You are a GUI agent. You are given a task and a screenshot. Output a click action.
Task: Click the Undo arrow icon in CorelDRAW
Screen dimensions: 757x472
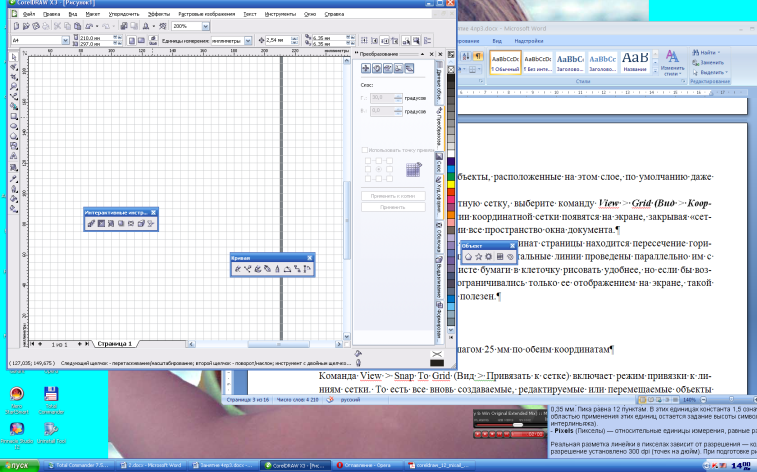coord(89,26)
